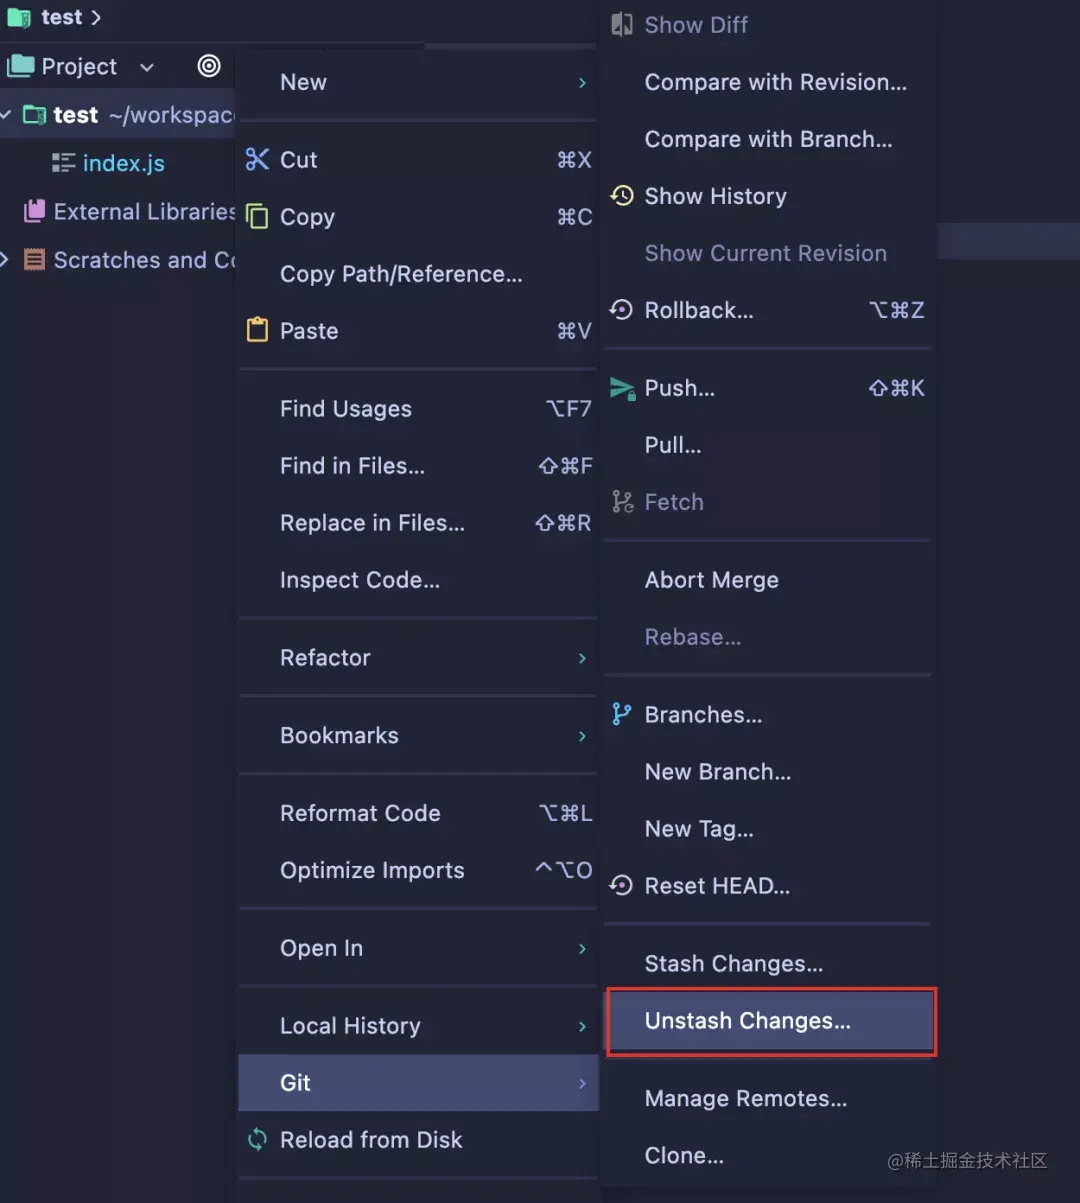Choose Unstash Changes… from Git submenu

click(771, 1021)
